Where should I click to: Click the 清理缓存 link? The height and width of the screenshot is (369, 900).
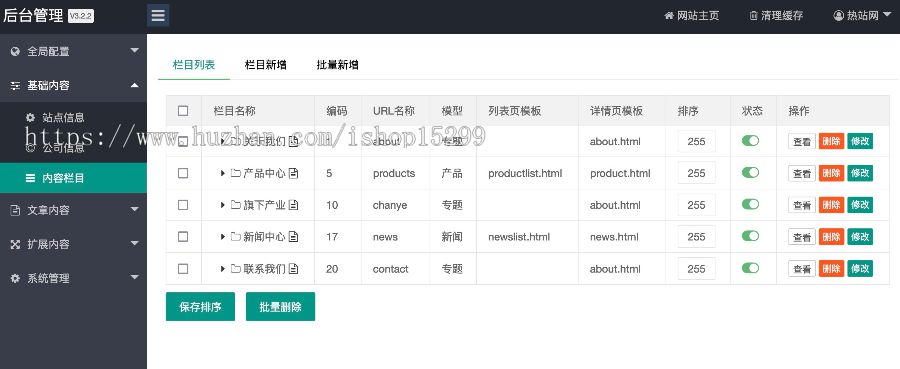(776, 15)
